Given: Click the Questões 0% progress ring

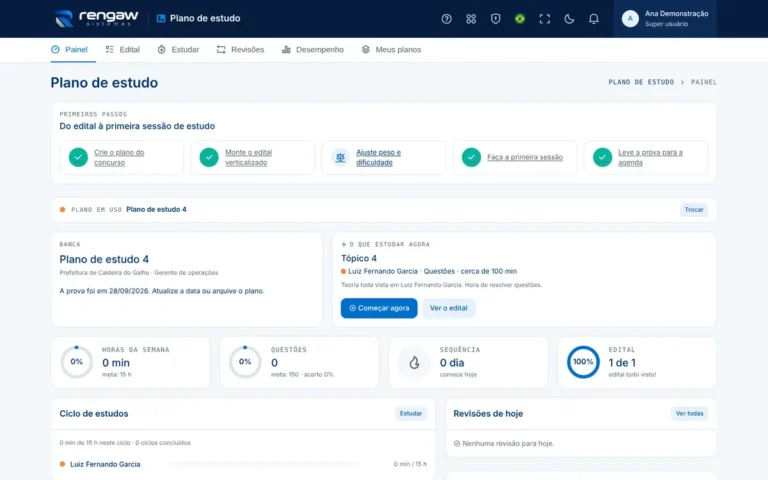Looking at the screenshot, I should click(x=245, y=362).
